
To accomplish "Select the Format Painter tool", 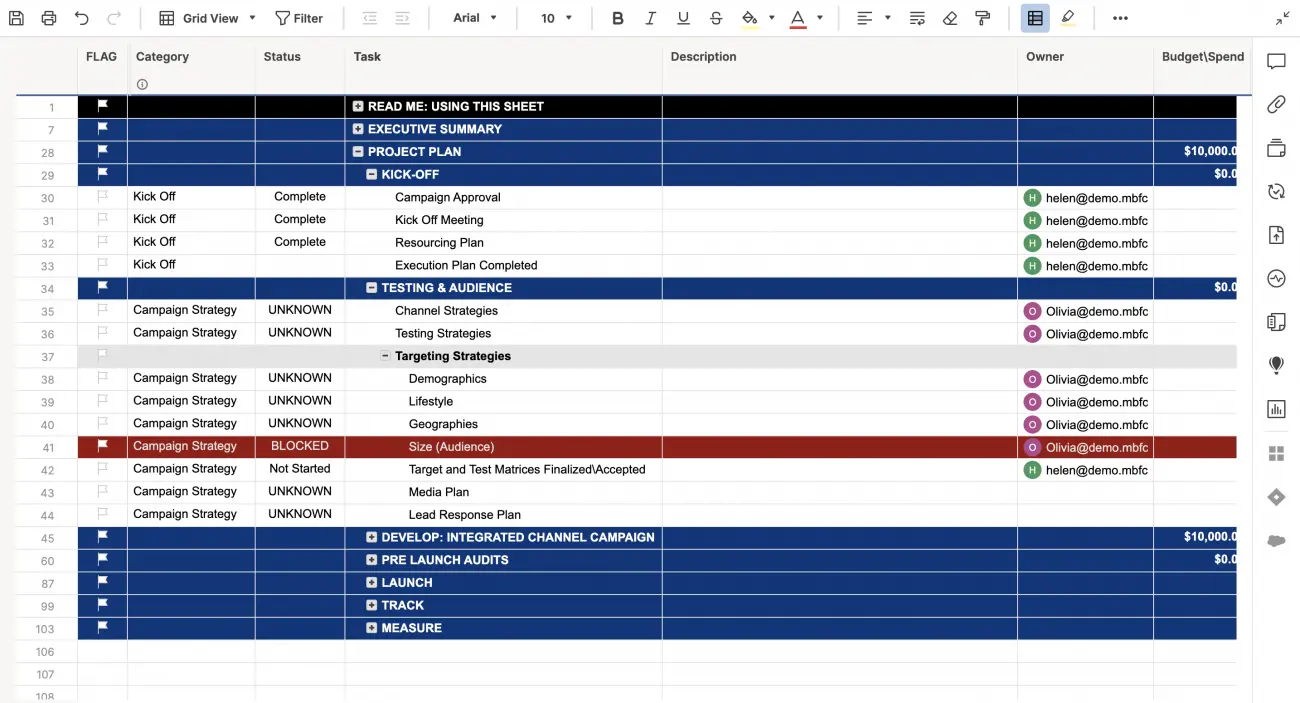I will coord(982,17).
